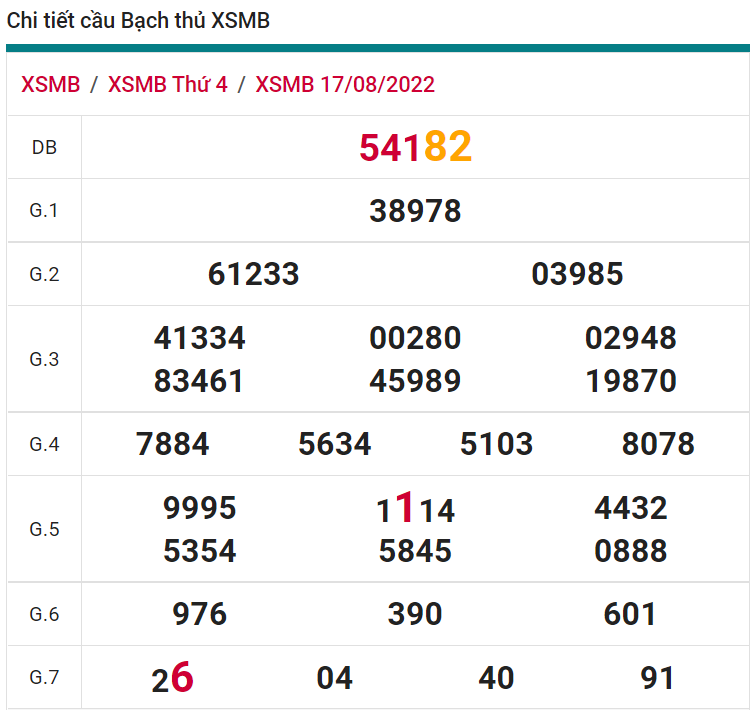
Task: Click the DB row label
Action: (x=44, y=147)
